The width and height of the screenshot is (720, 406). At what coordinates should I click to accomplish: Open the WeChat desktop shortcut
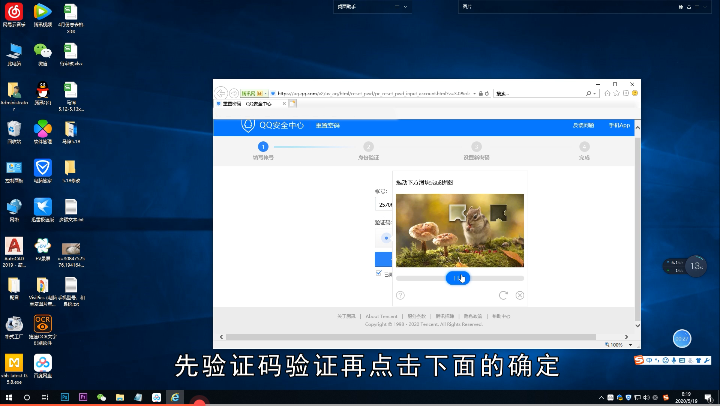(42, 51)
